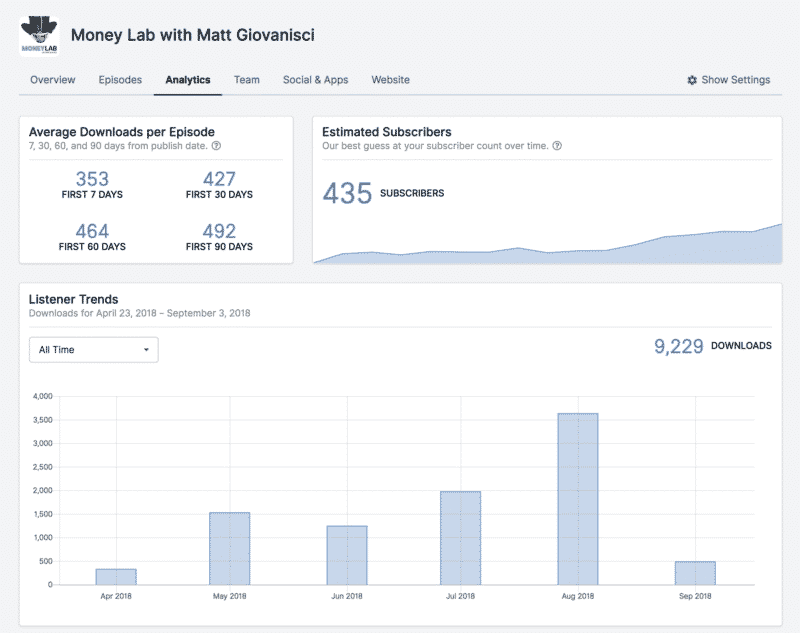Click the 4,000 y-axis label
The width and height of the screenshot is (800, 633).
tap(43, 396)
